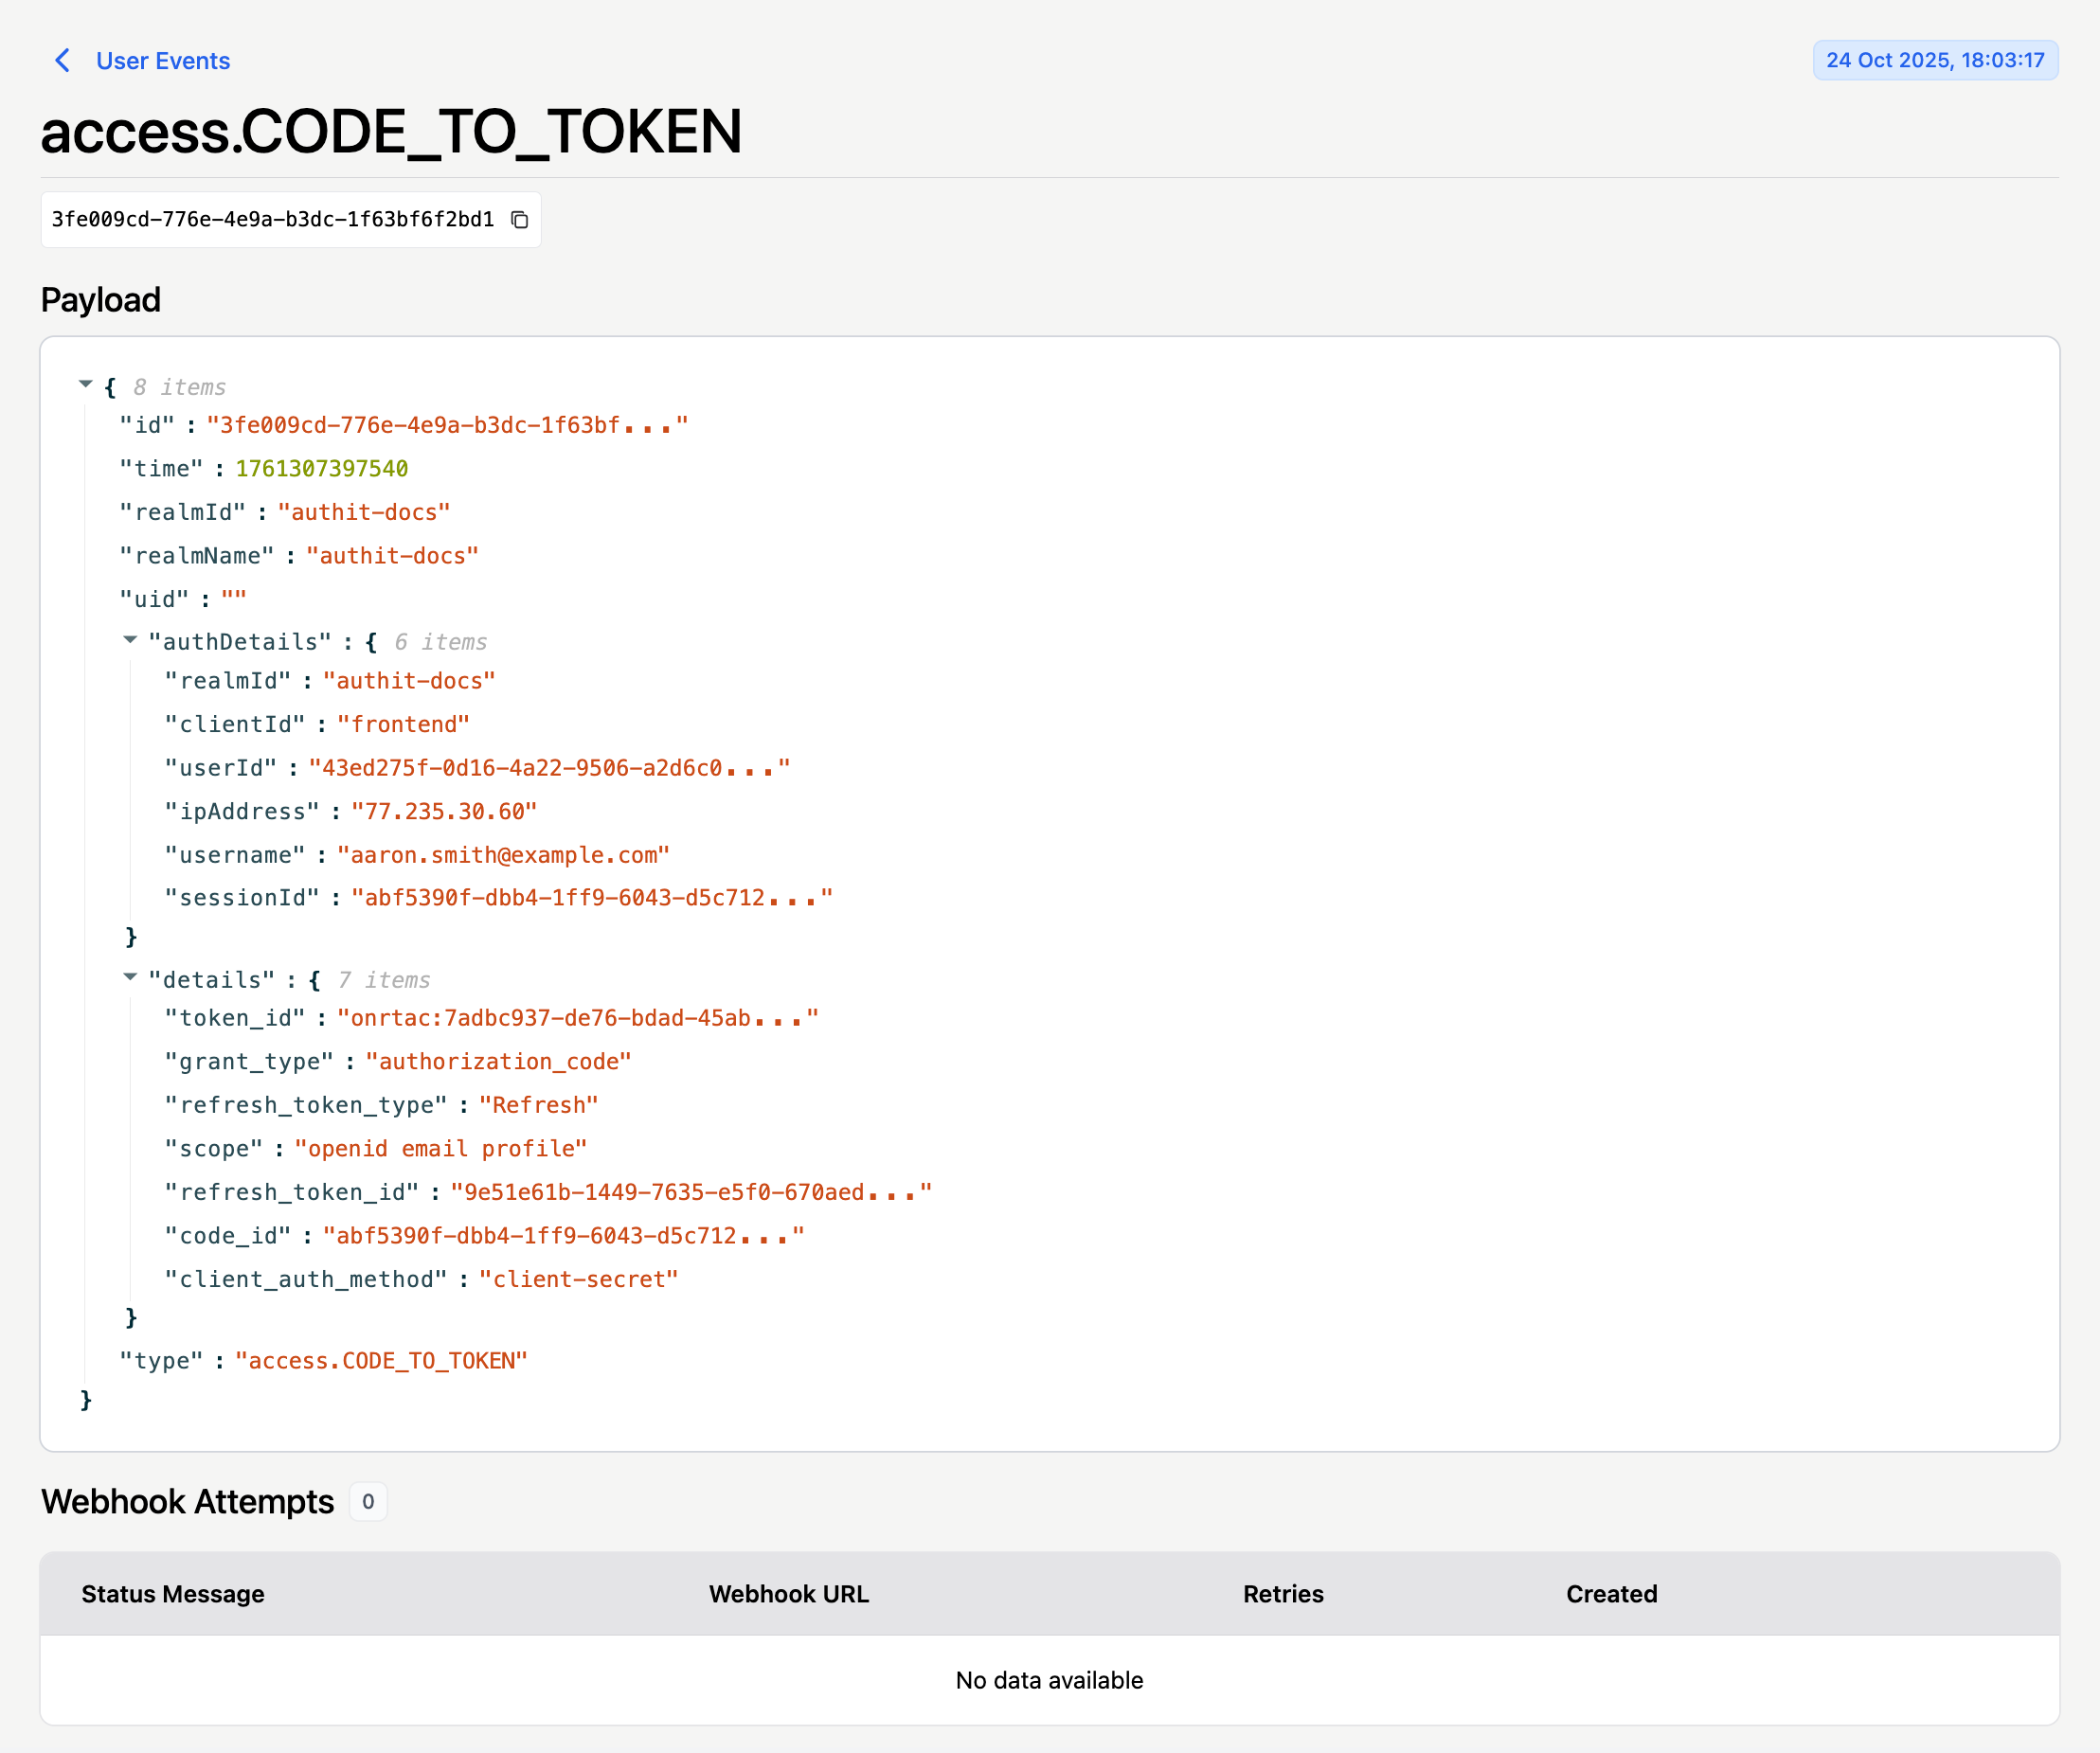Sort by Status Message column
This screenshot has height=1753, width=2100.
[x=173, y=1594]
